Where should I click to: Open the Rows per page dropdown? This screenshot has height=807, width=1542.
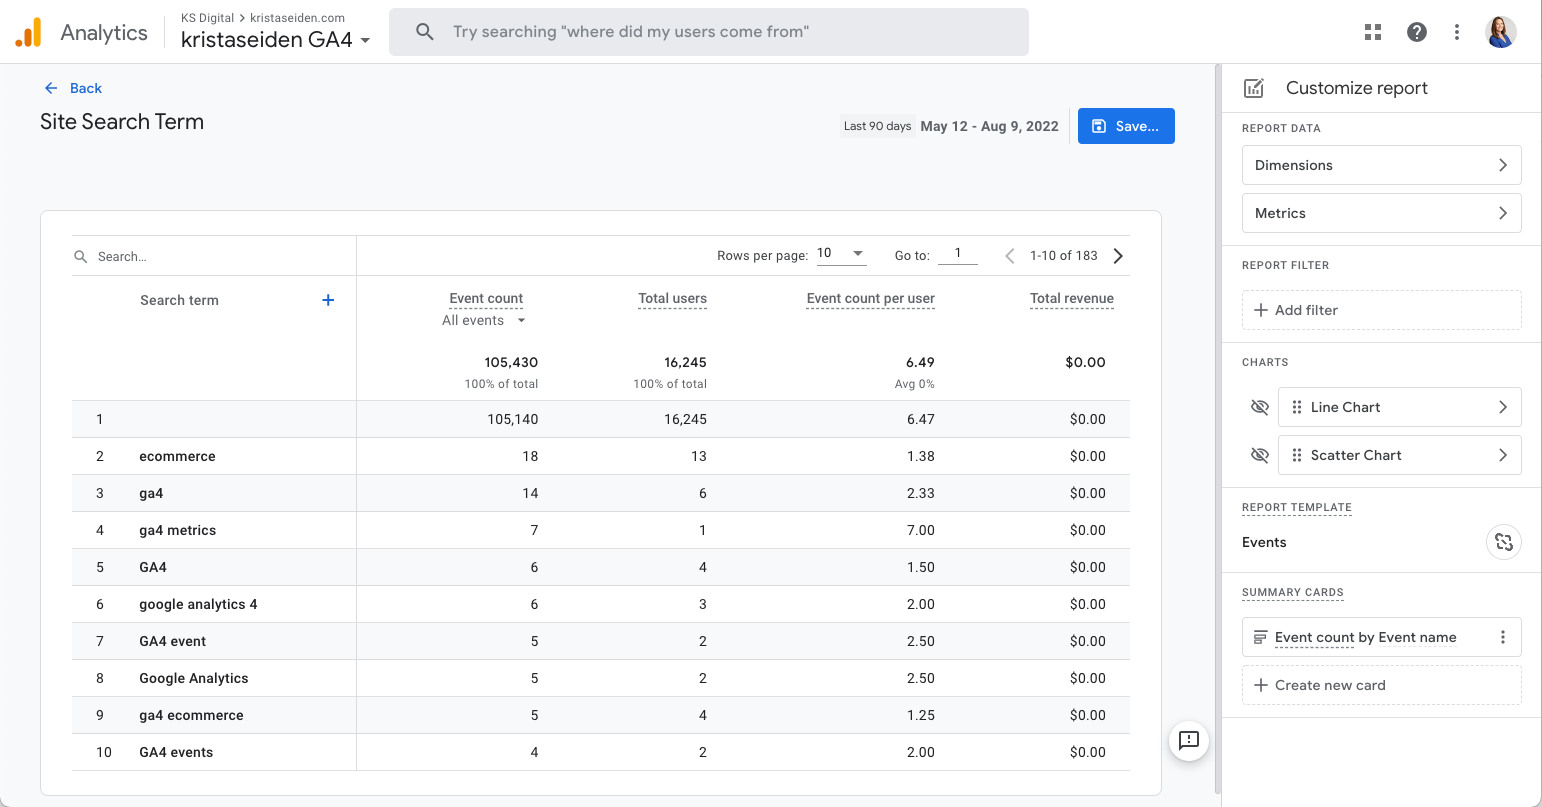tap(841, 254)
